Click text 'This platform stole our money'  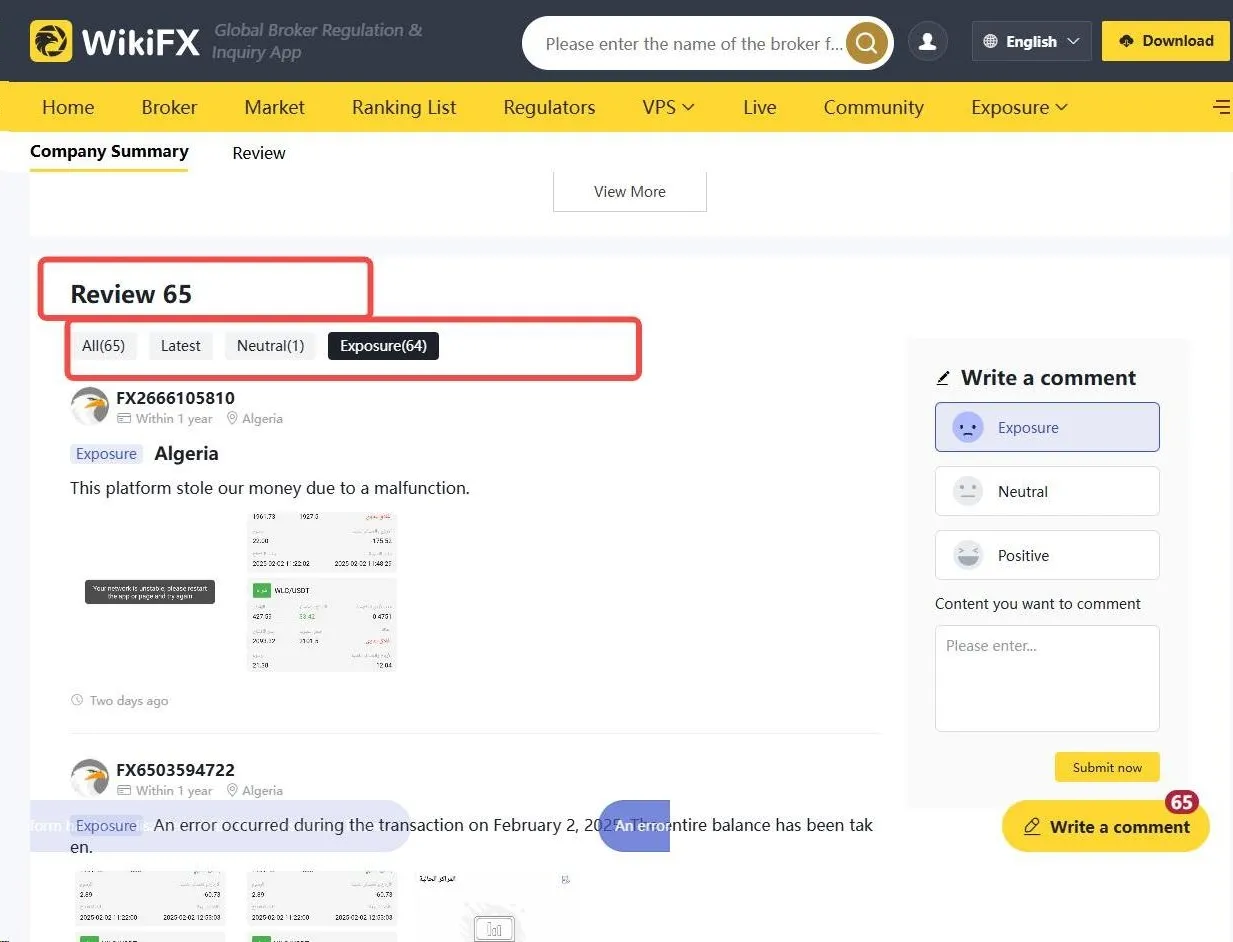pyautogui.click(x=179, y=488)
